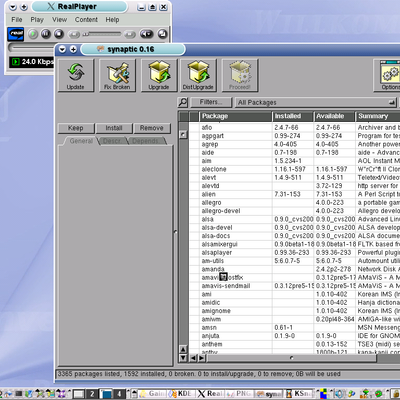Screen dimensions: 400x400
Task: Click the green Play button in RealPlayer
Action: 33,34
